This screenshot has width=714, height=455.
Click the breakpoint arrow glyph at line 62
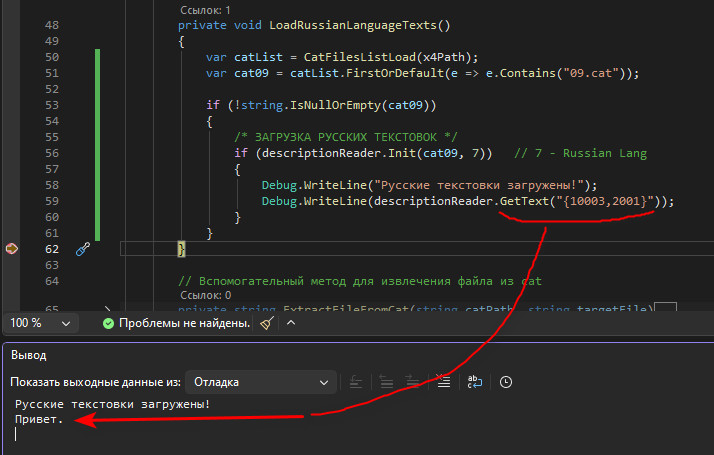11,249
